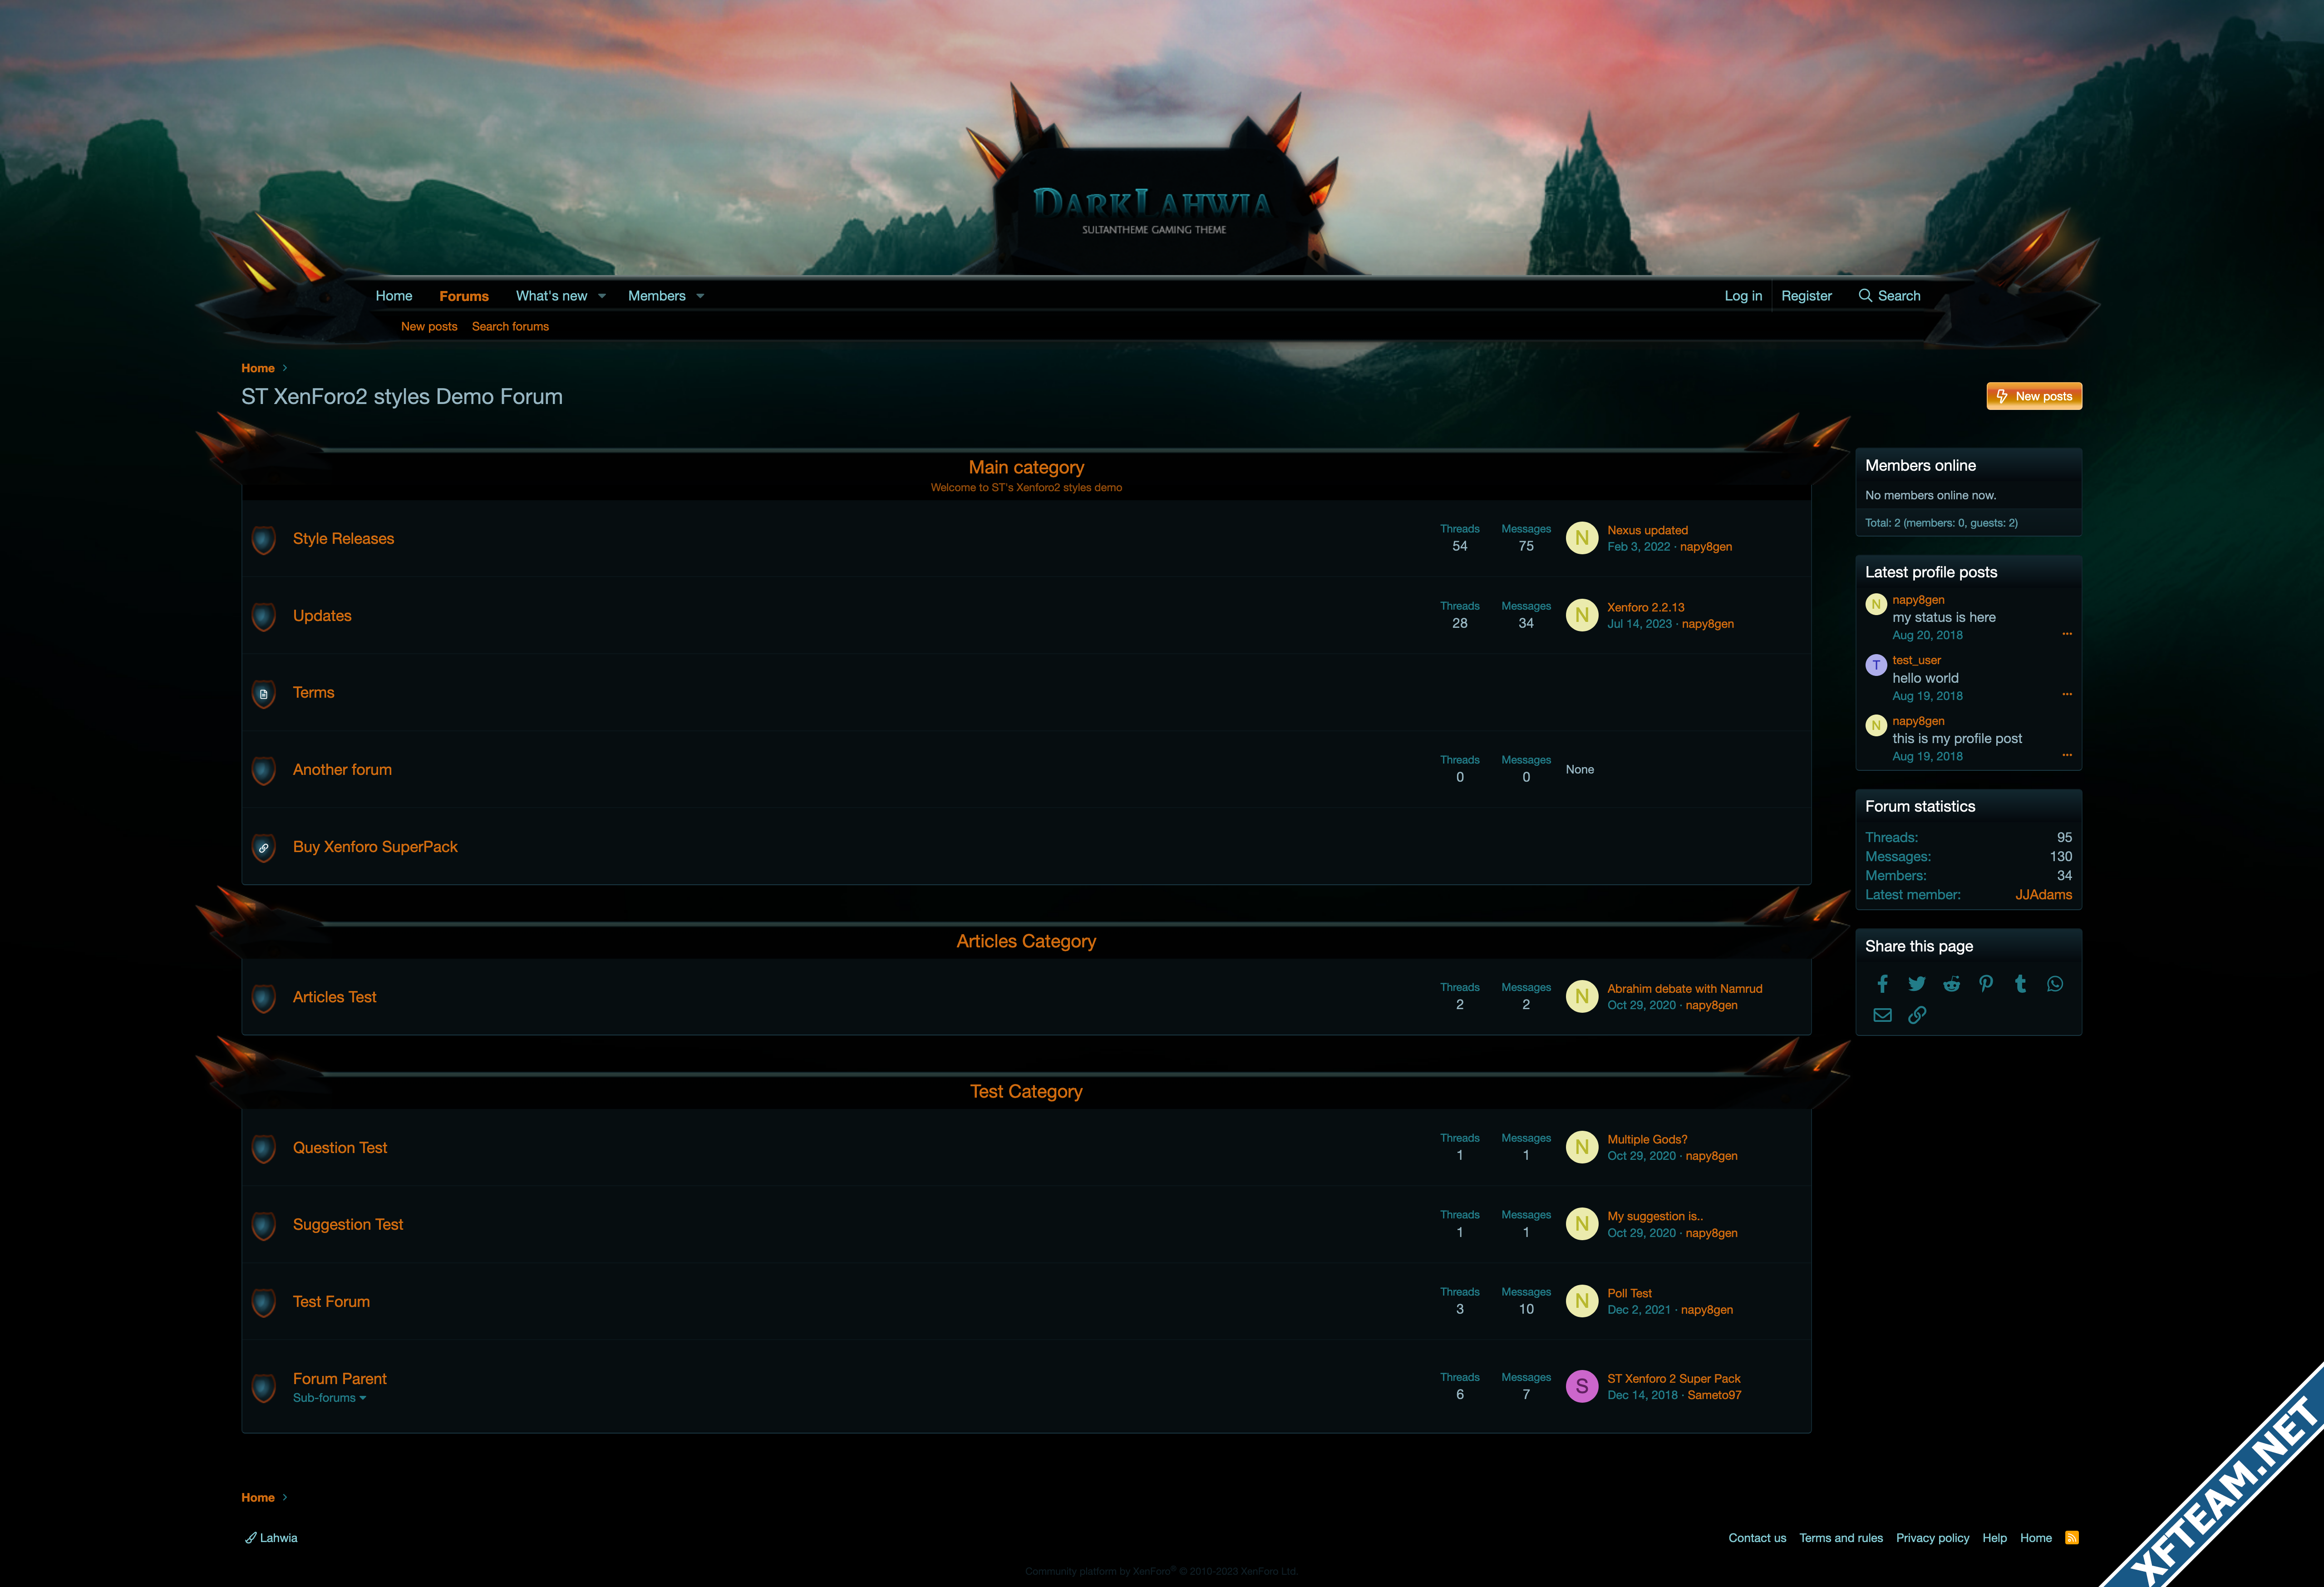Open the Buy Xenforo SuperPack link
This screenshot has width=2324, height=1587.
pos(375,846)
